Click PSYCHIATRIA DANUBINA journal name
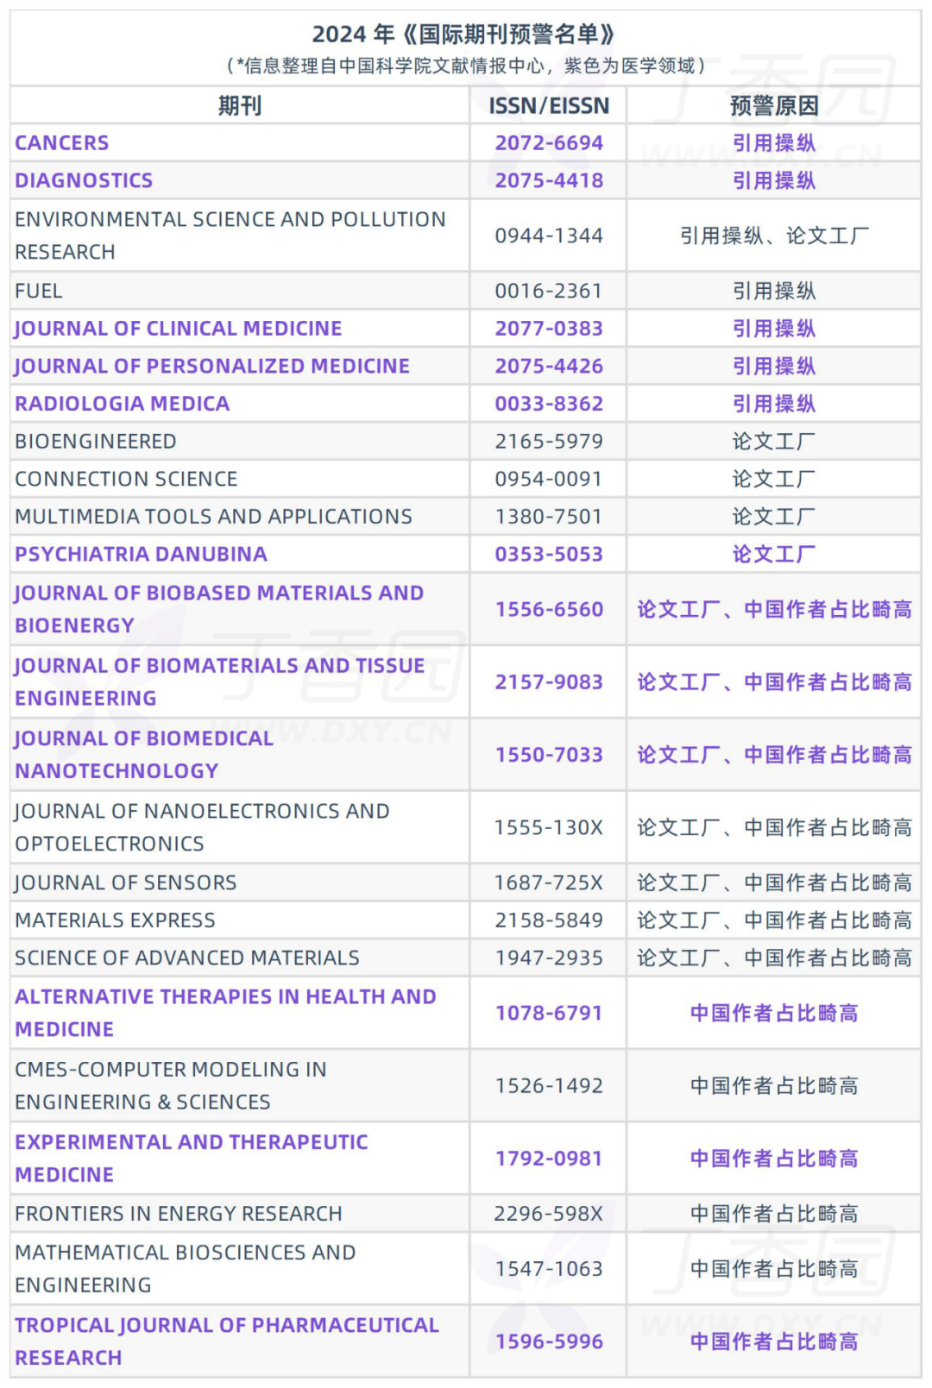Image resolution: width=932 pixels, height=1388 pixels. click(x=141, y=554)
